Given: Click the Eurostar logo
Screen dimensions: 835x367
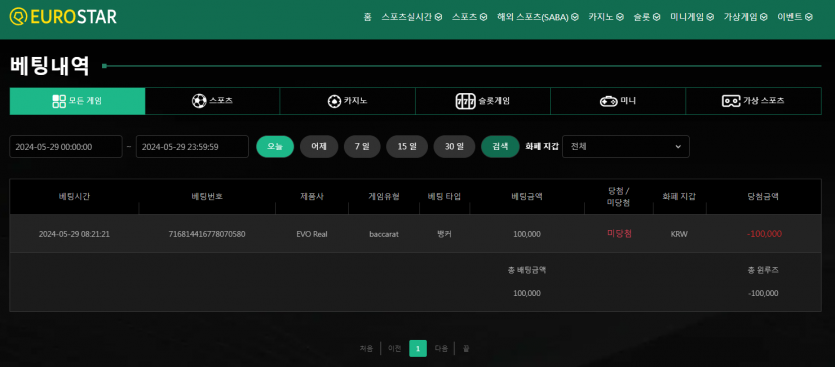Looking at the screenshot, I should tap(63, 17).
